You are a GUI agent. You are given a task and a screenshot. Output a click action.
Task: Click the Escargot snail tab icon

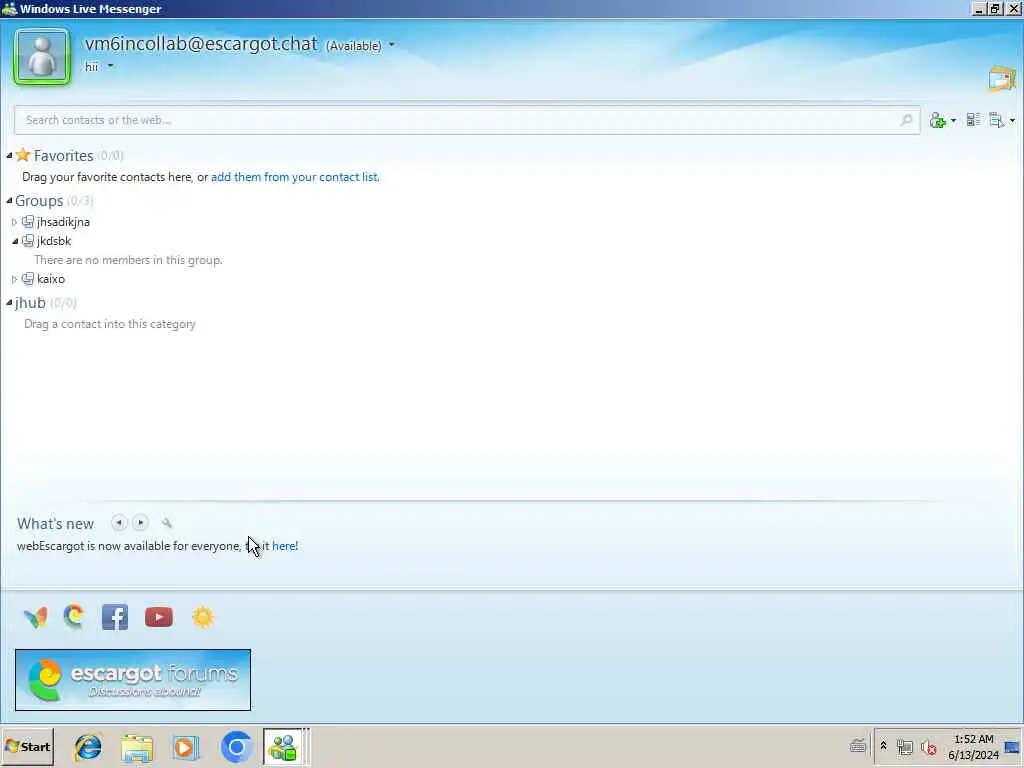point(74,616)
